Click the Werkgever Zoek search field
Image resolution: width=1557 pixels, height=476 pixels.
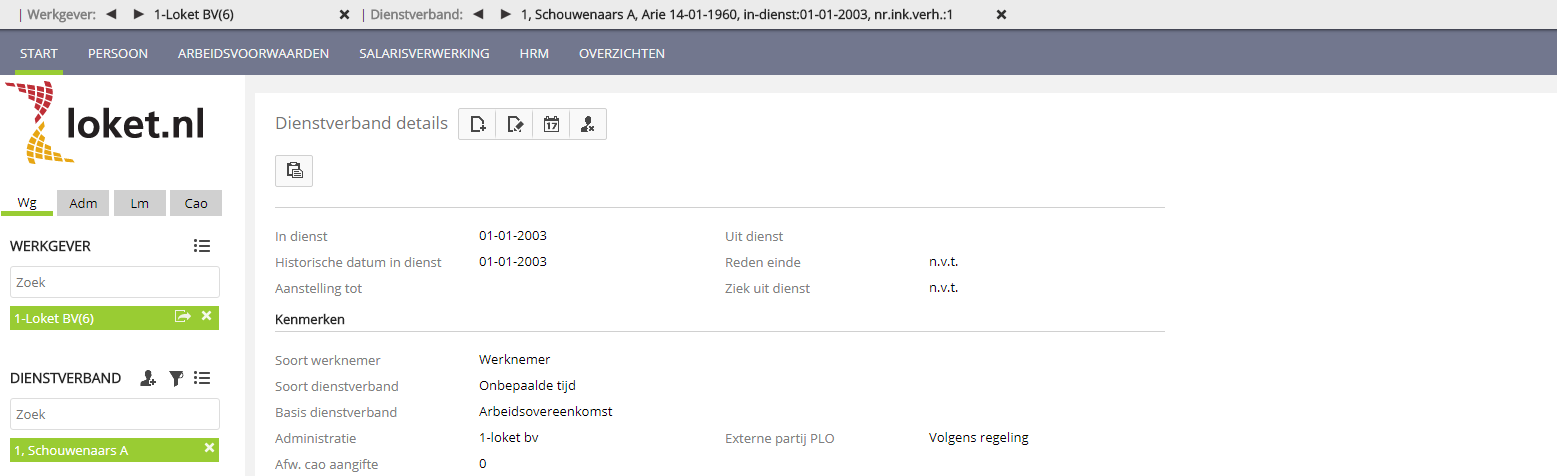click(x=114, y=283)
